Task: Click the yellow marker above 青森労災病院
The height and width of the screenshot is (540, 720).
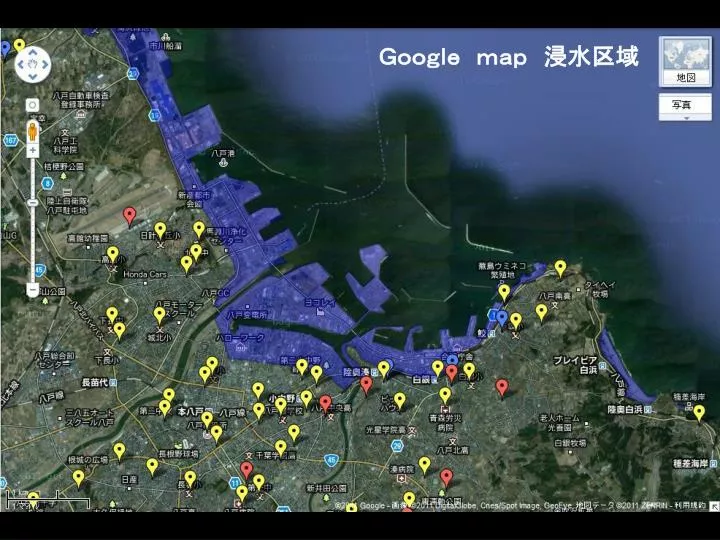Action: pos(445,394)
